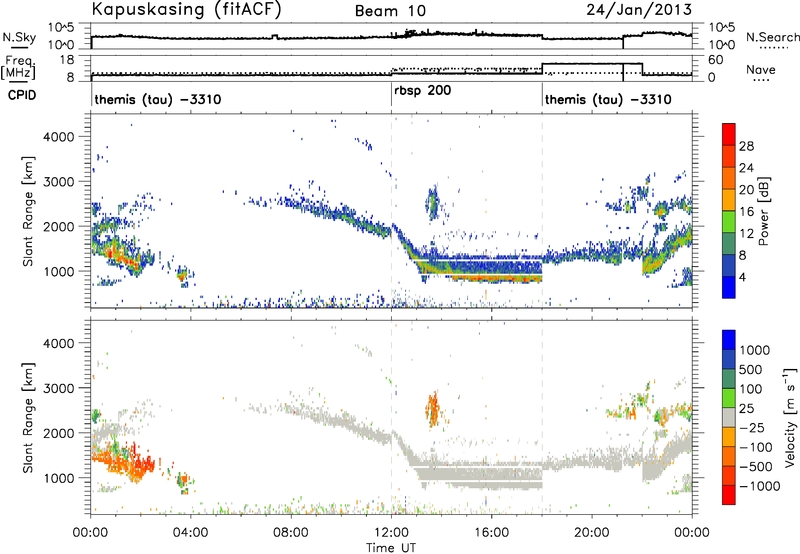Click the dark blue bottom segment of Power colorbar
The height and width of the screenshot is (554, 800).
[729, 287]
